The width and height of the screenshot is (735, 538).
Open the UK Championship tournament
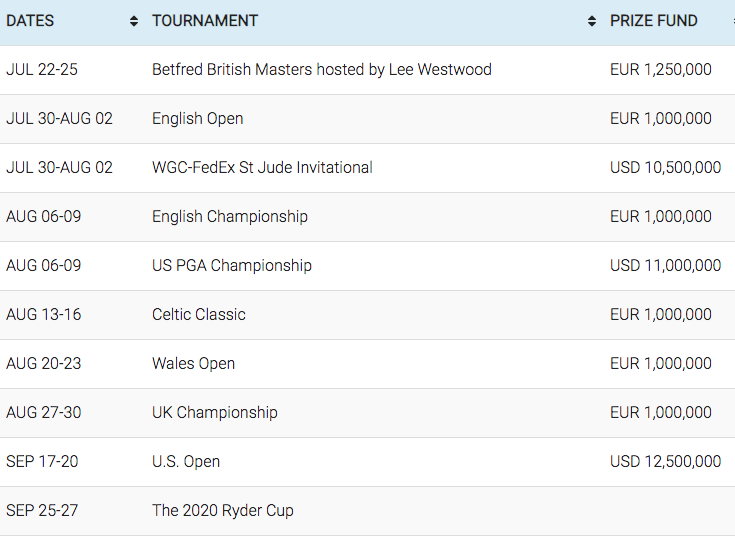point(215,412)
